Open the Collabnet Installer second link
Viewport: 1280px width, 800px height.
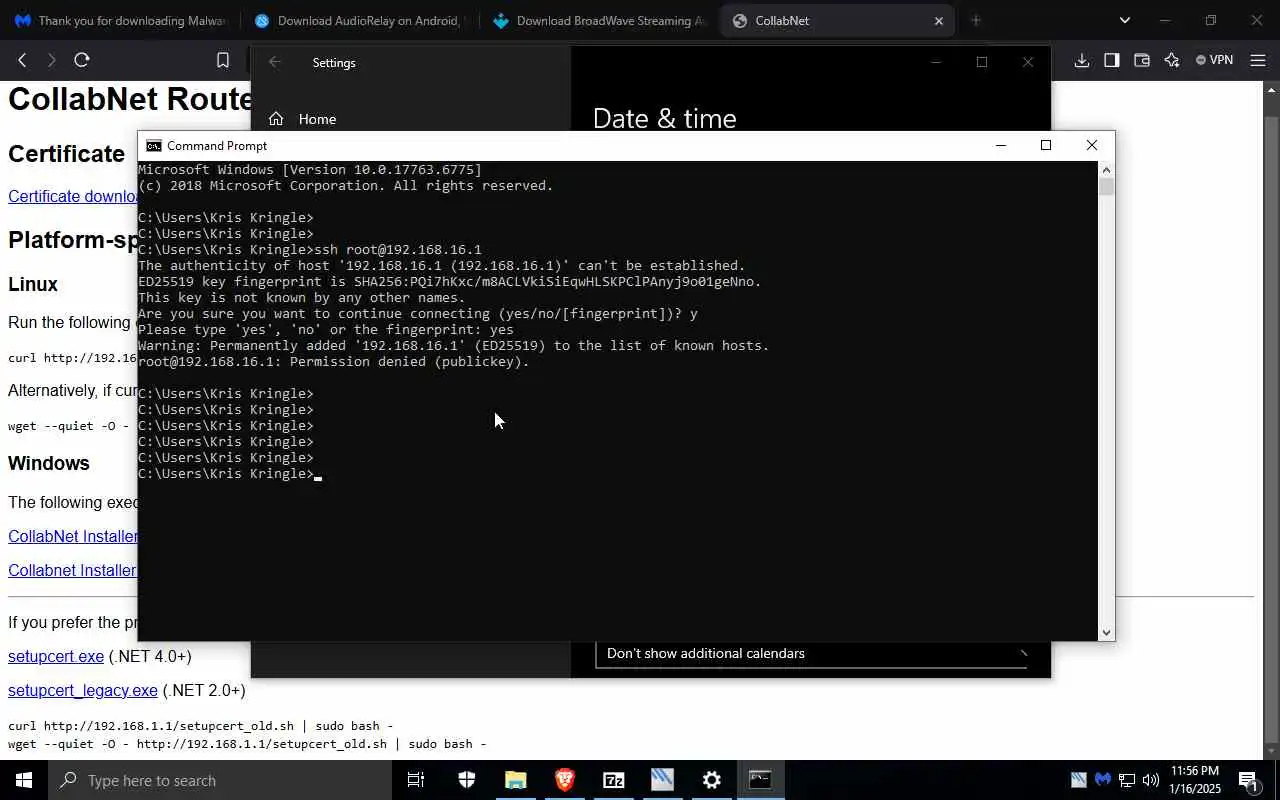(72, 570)
